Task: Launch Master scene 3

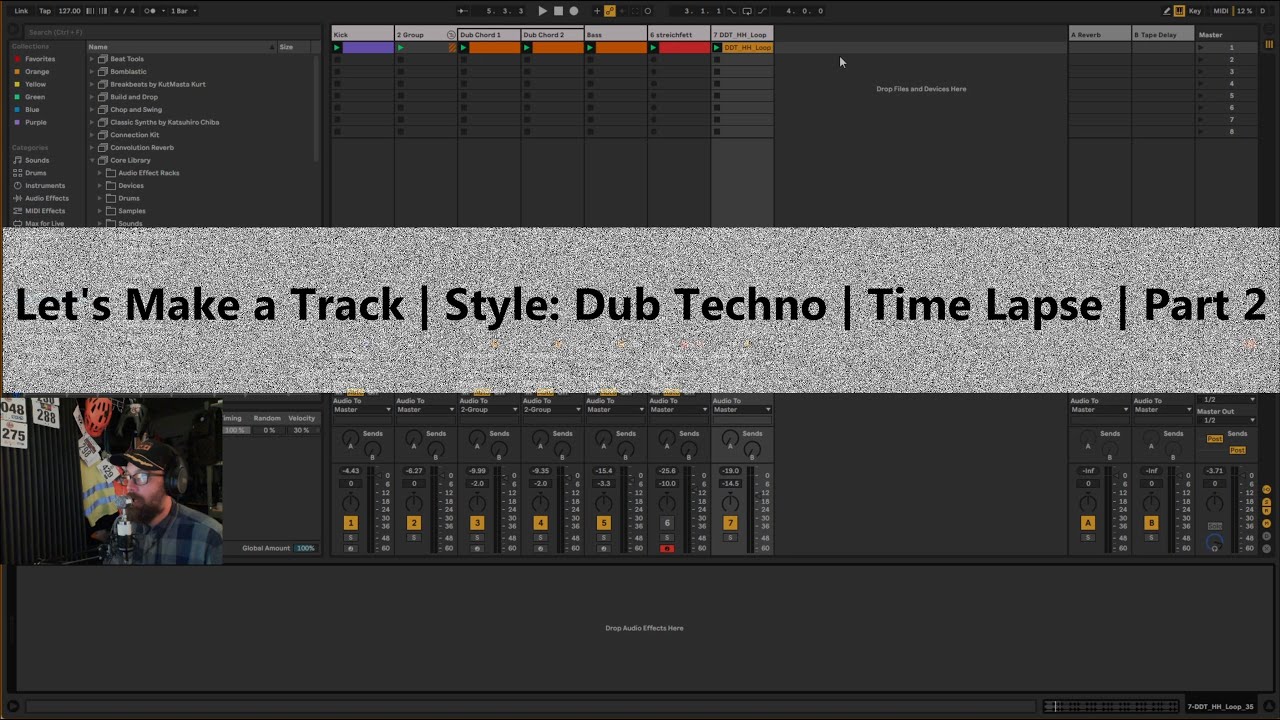Action: [1202, 72]
